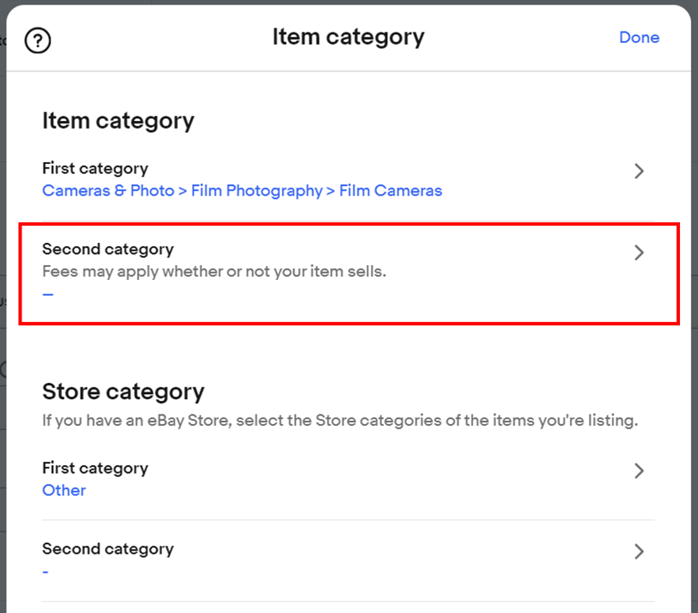Choose the Store Second category label
Screen dimensions: 698x613
tap(108, 549)
